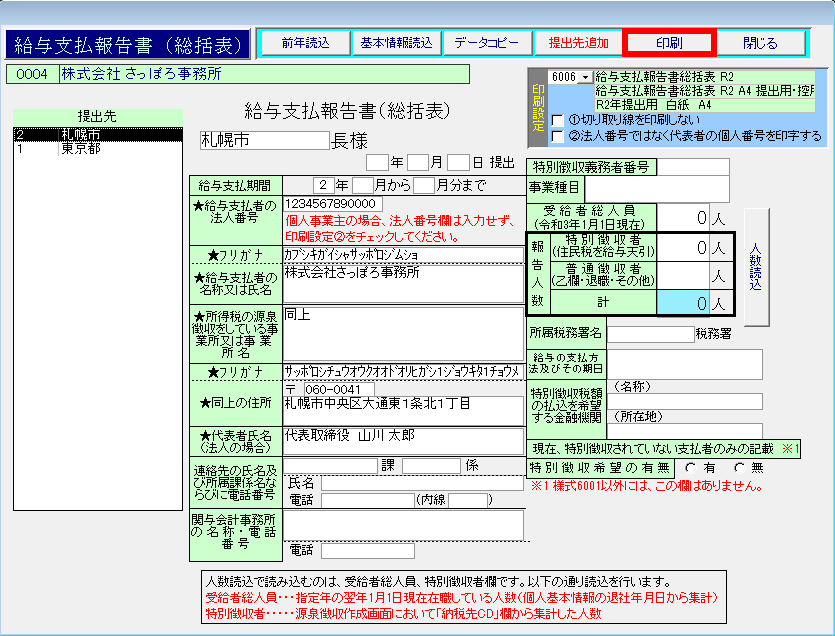The image size is (835, 636).
Task: Enable ①切り取り線を印刷しない checkbox
Action: tap(558, 119)
